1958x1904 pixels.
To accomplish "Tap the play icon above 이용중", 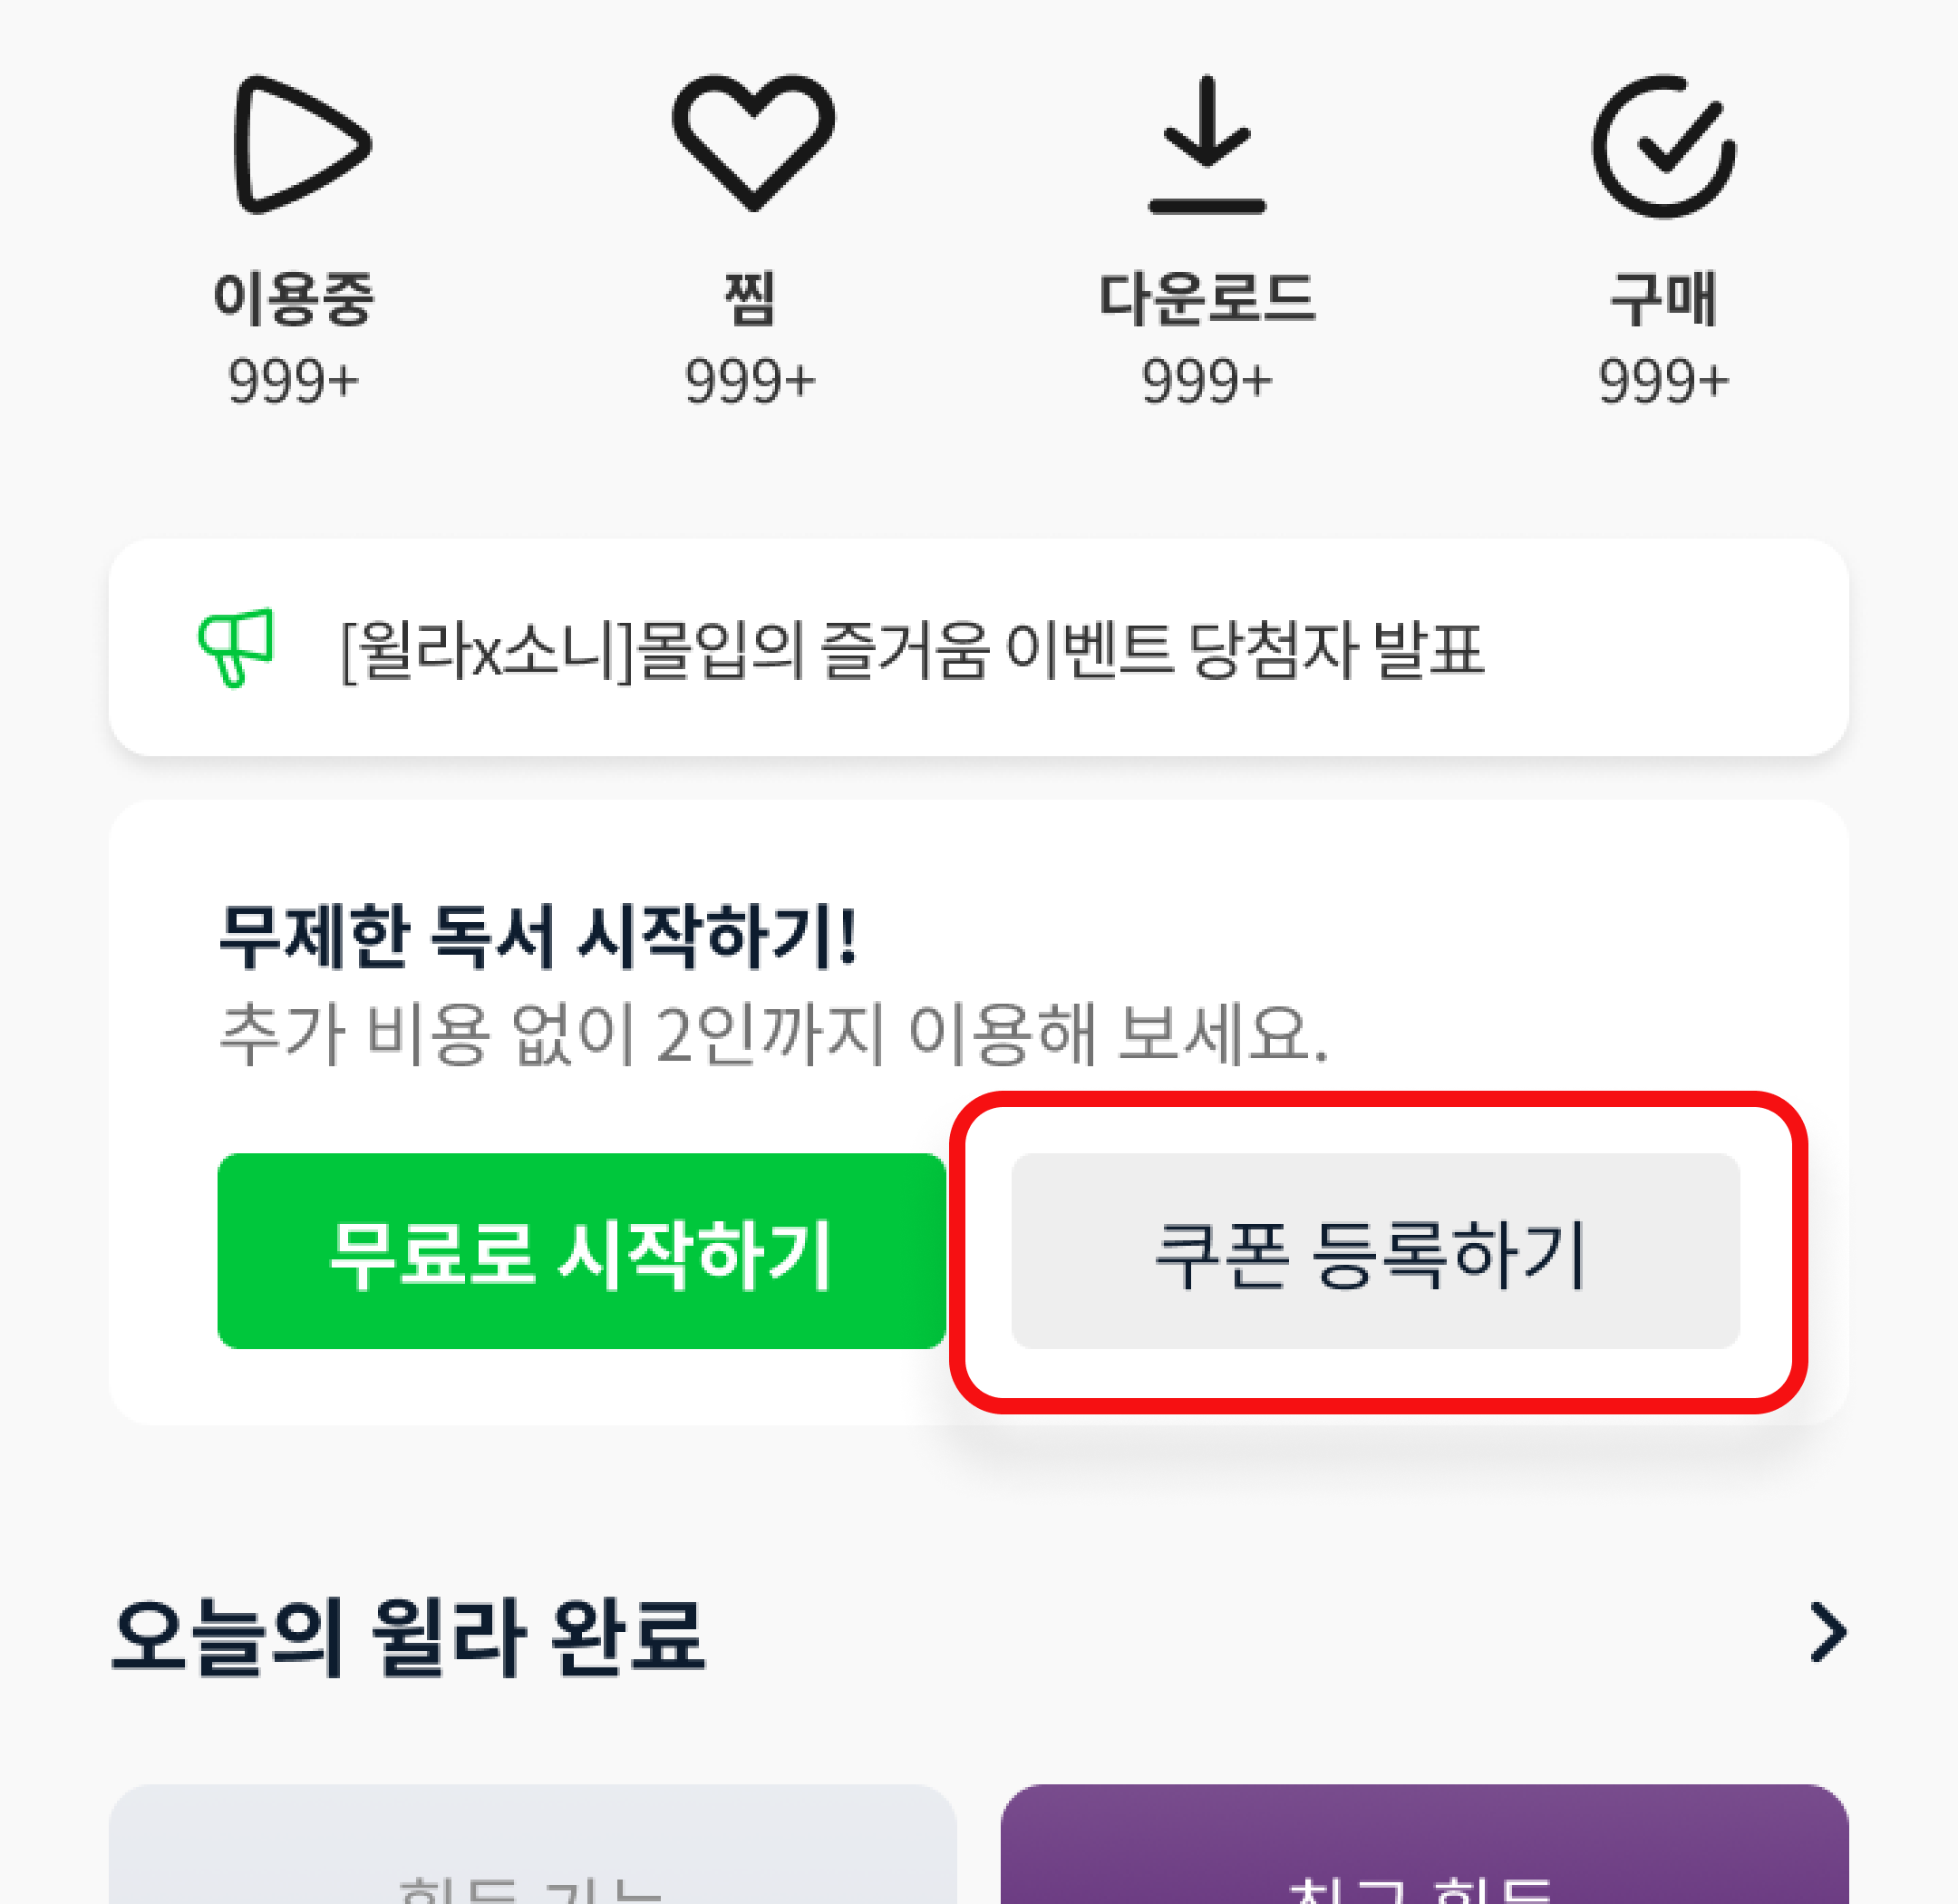I will 302,144.
